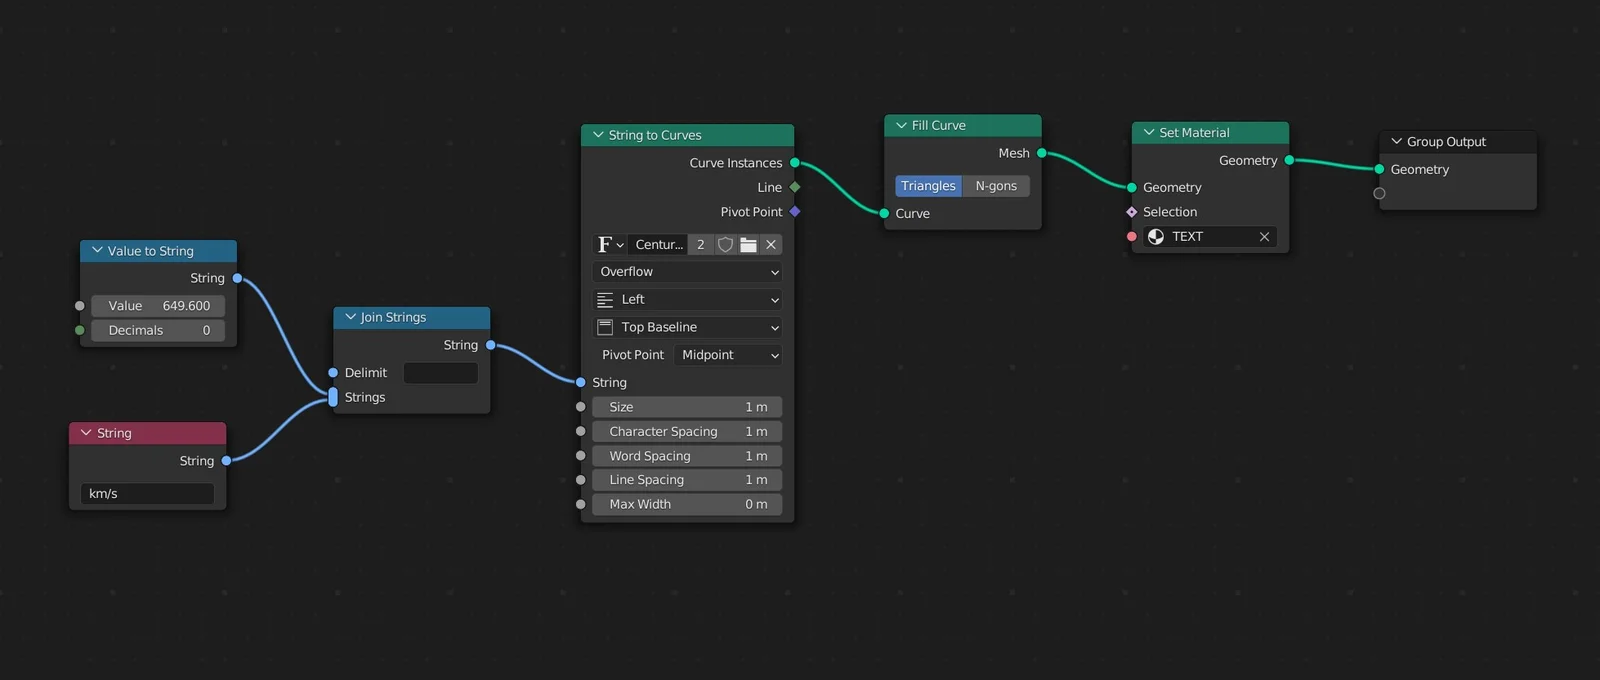1600x680 pixels.
Task: Click the Delimit text input field
Action: (440, 373)
